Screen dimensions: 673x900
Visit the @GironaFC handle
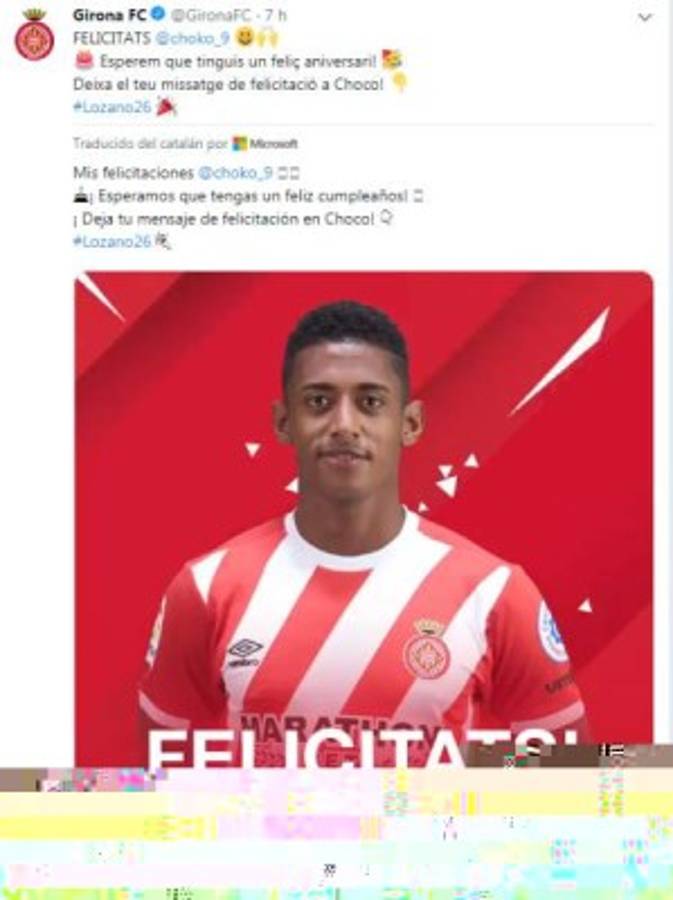point(212,15)
